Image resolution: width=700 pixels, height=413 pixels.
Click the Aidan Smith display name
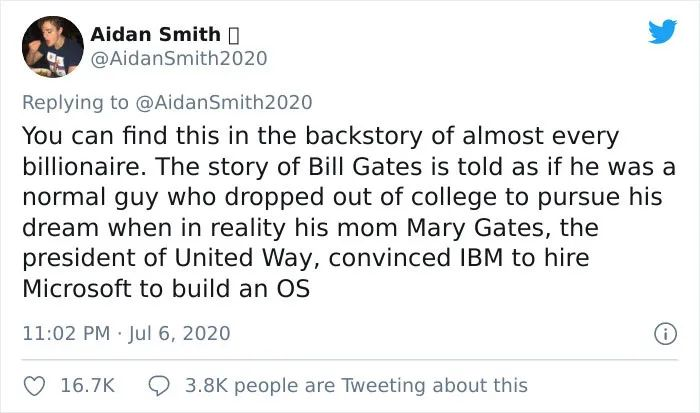[155, 34]
